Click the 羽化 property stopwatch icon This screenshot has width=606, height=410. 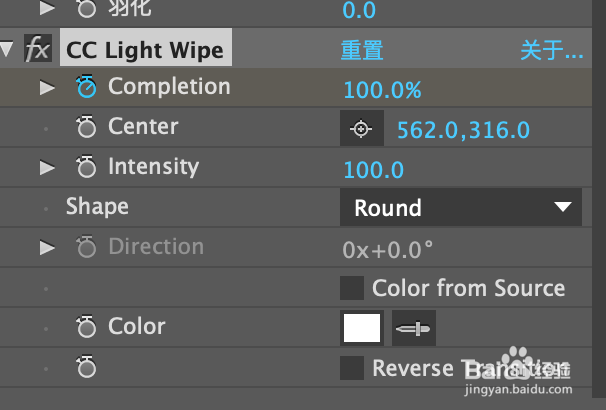pos(86,9)
